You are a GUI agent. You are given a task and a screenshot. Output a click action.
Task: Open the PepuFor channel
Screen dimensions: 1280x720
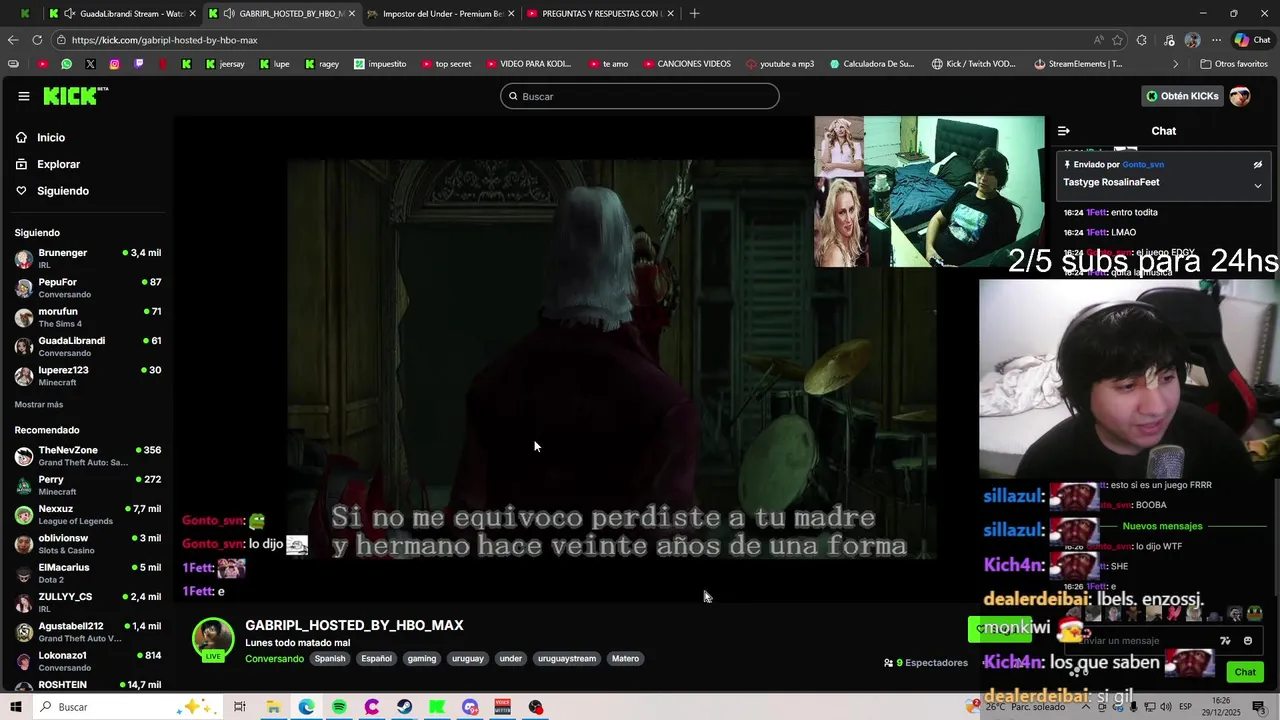[x=88, y=288]
